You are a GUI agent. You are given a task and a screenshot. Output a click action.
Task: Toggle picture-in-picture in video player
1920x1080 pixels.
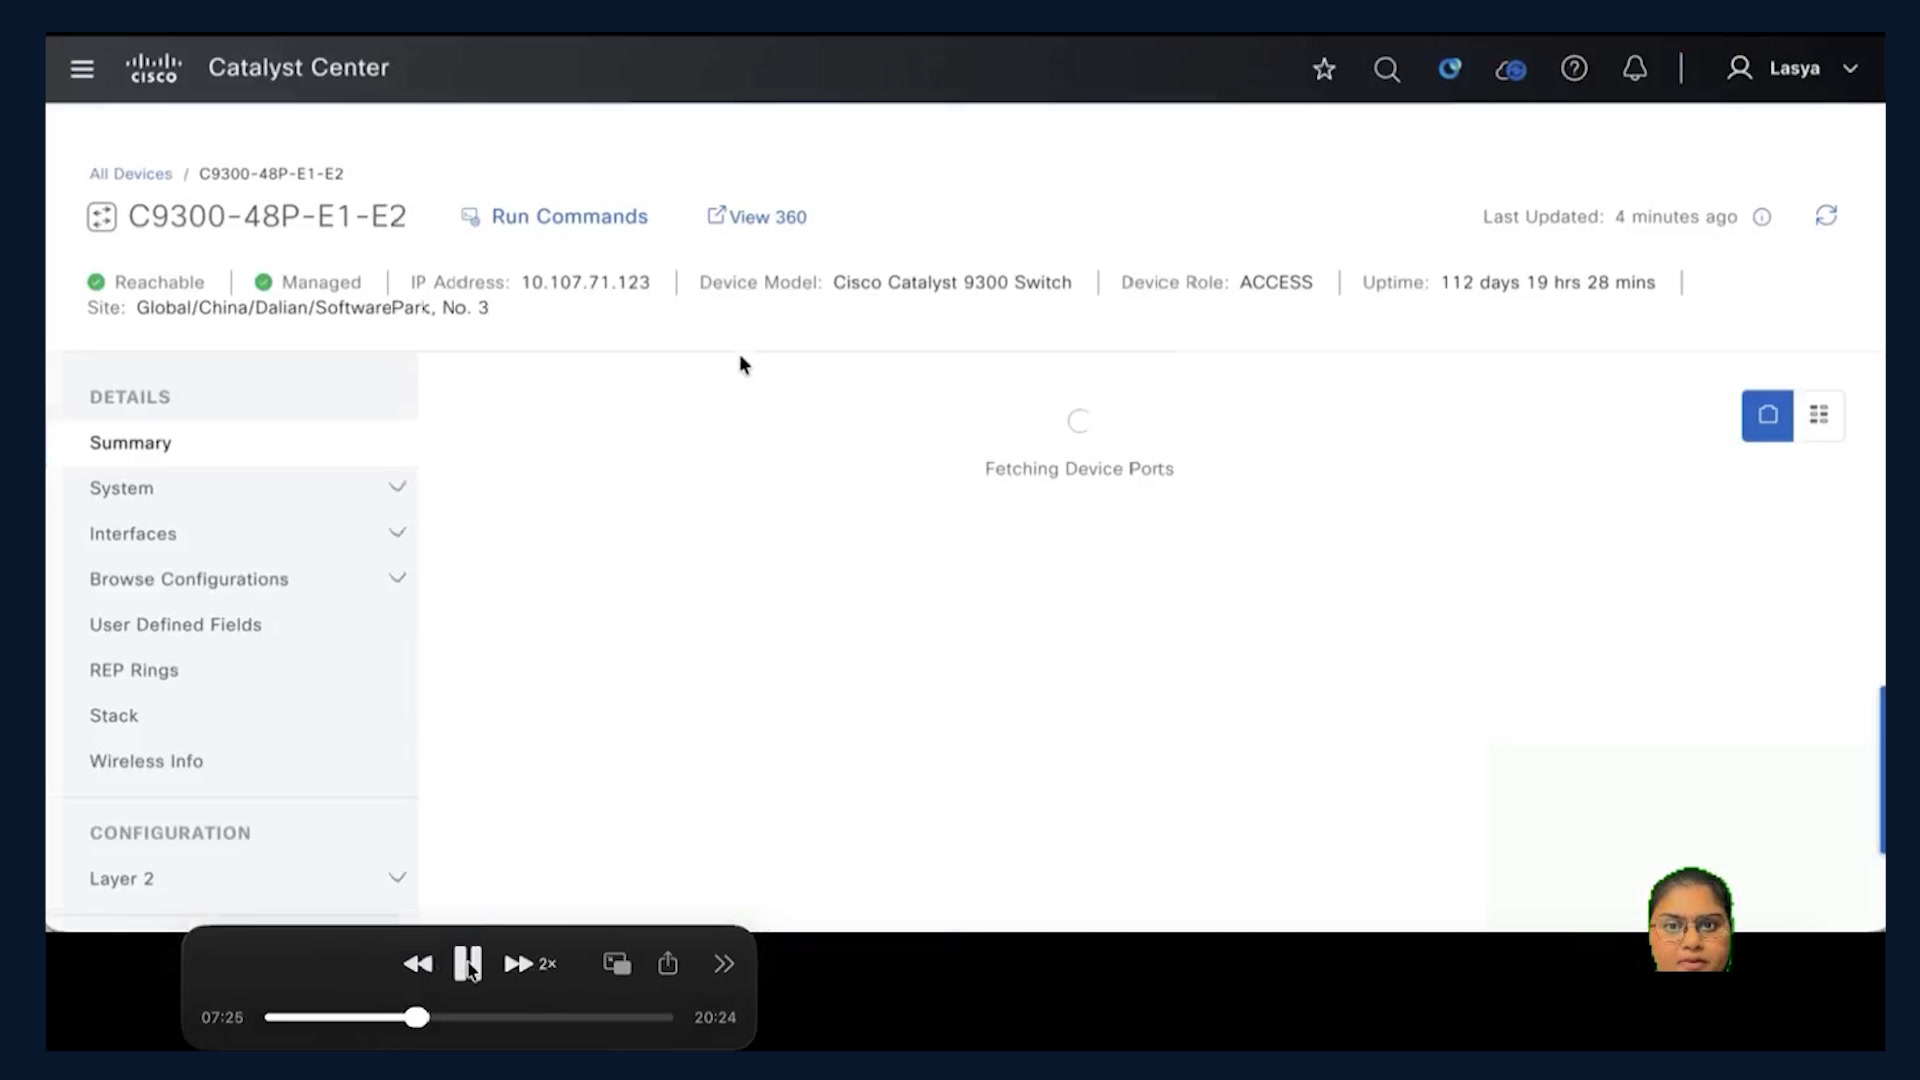[x=617, y=964]
